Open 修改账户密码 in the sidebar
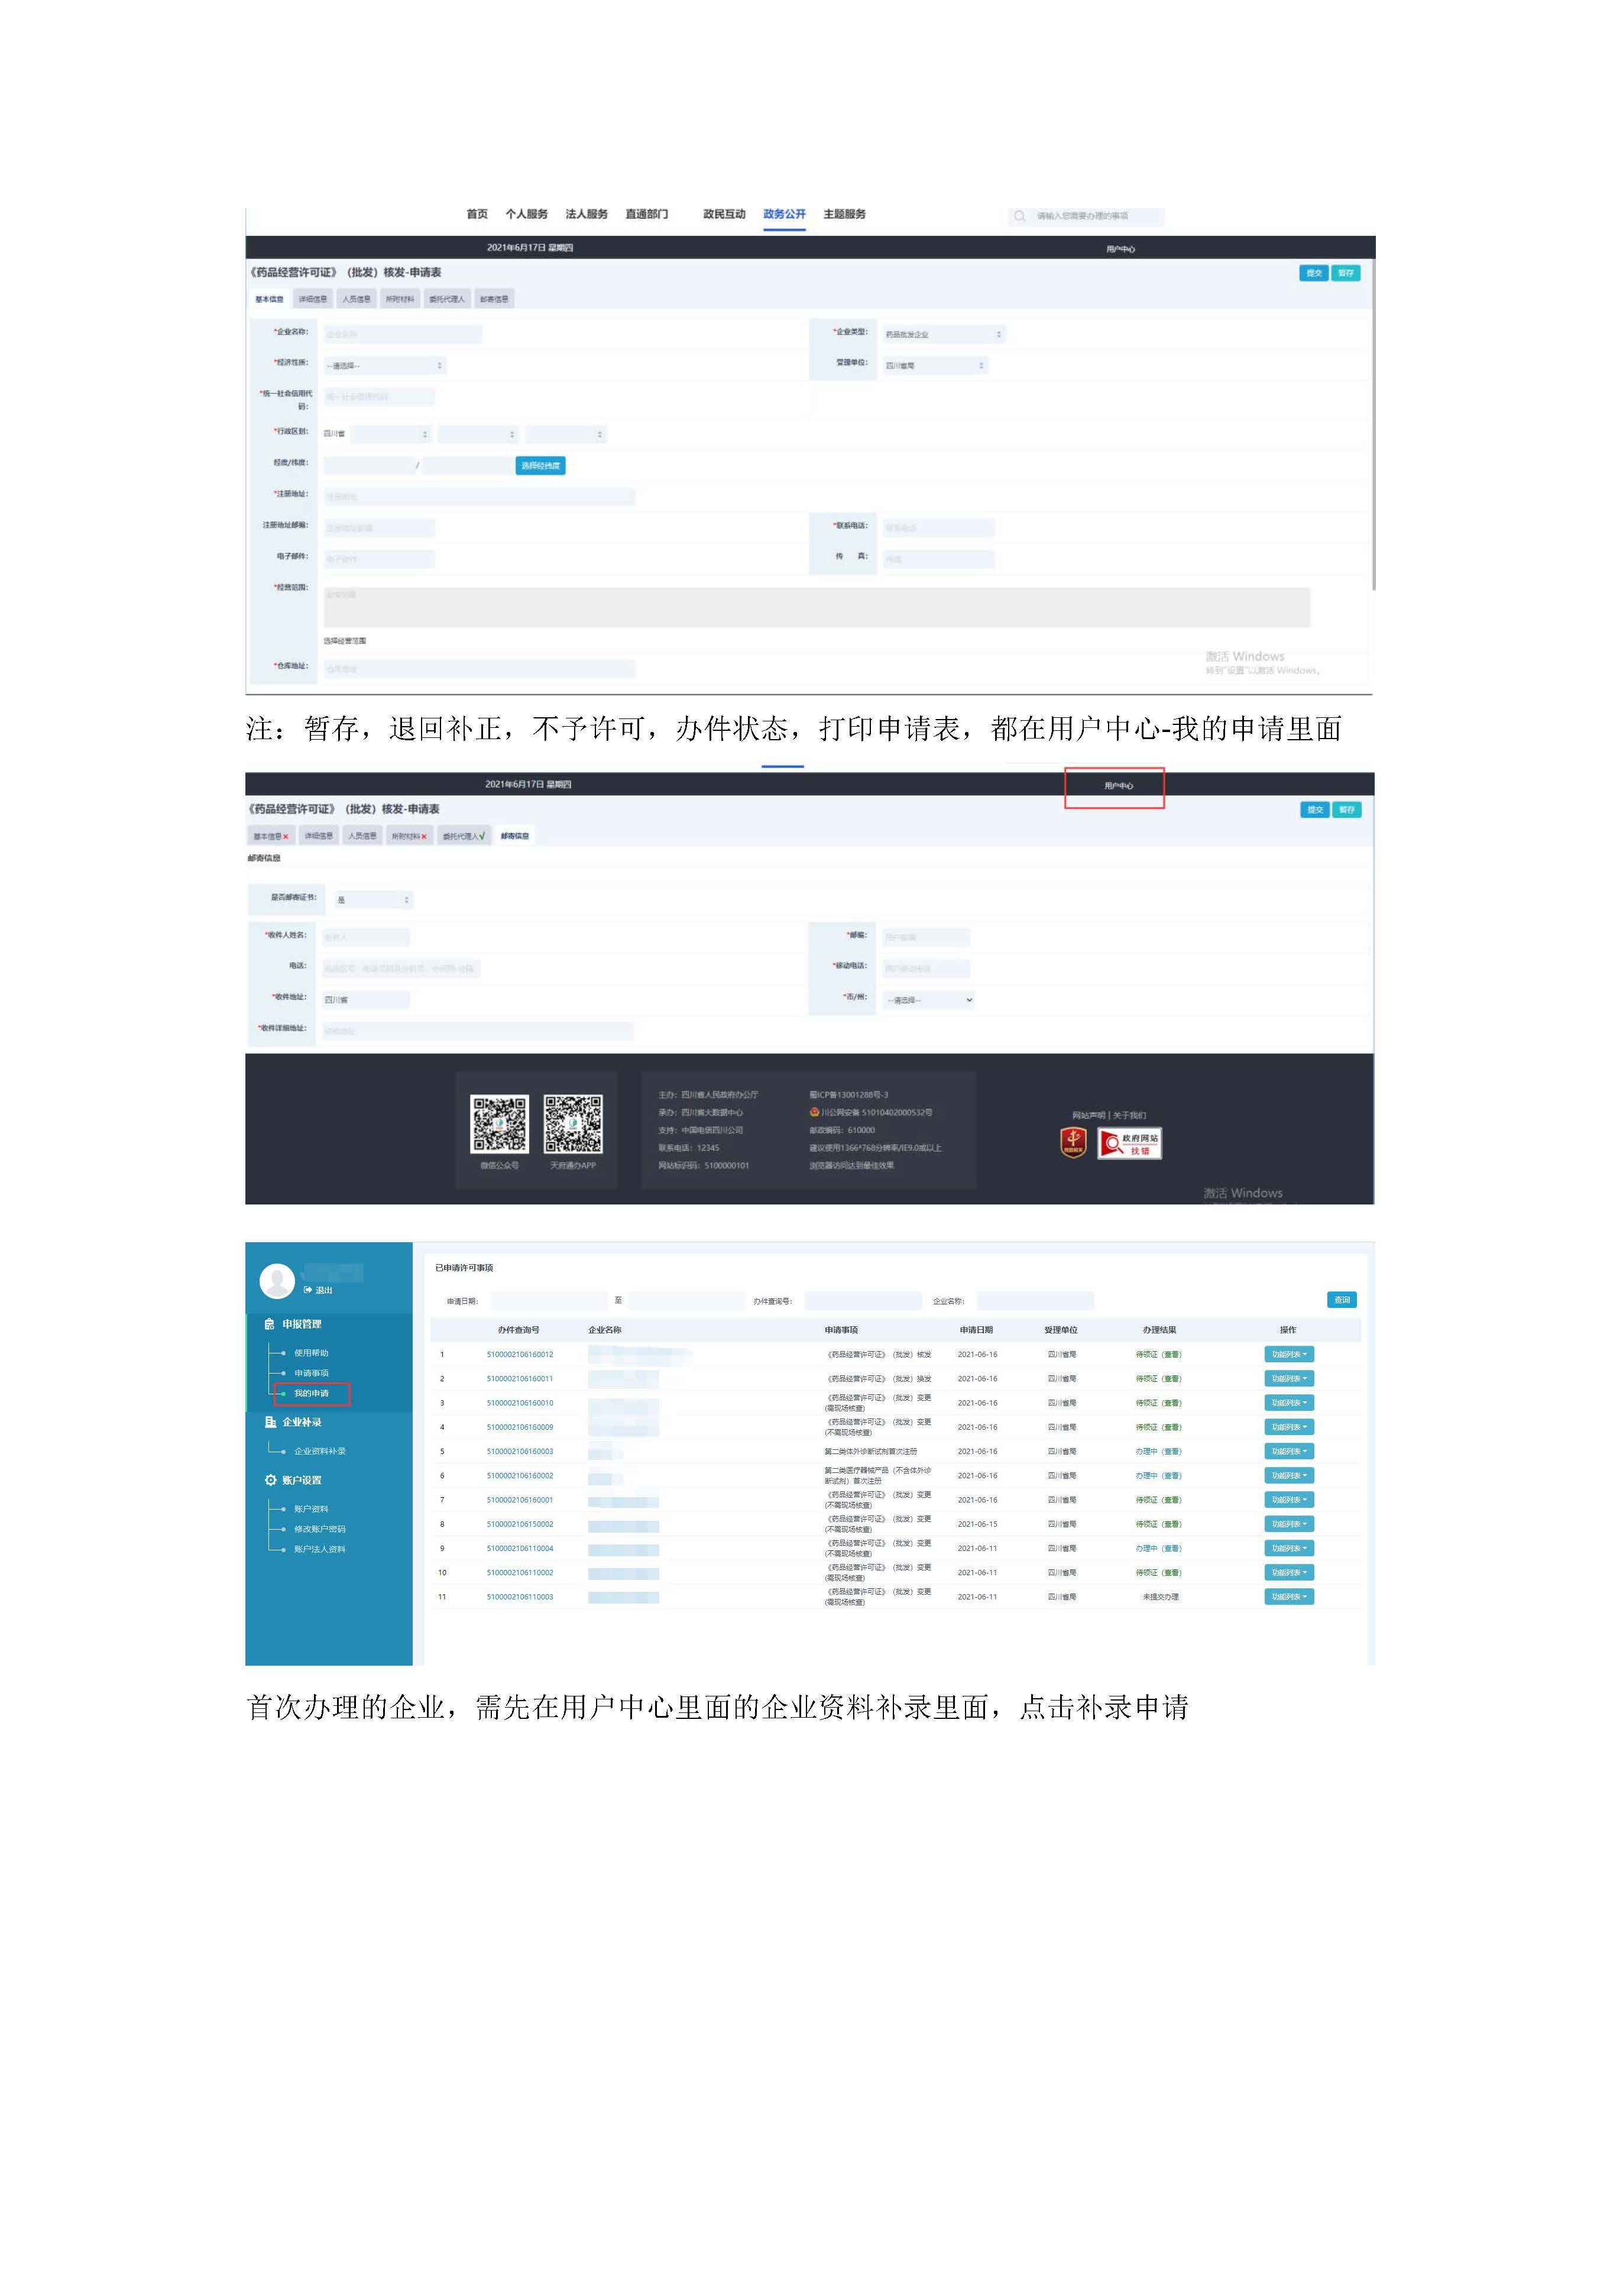This screenshot has width=1623, height=2296. pyautogui.click(x=320, y=1529)
